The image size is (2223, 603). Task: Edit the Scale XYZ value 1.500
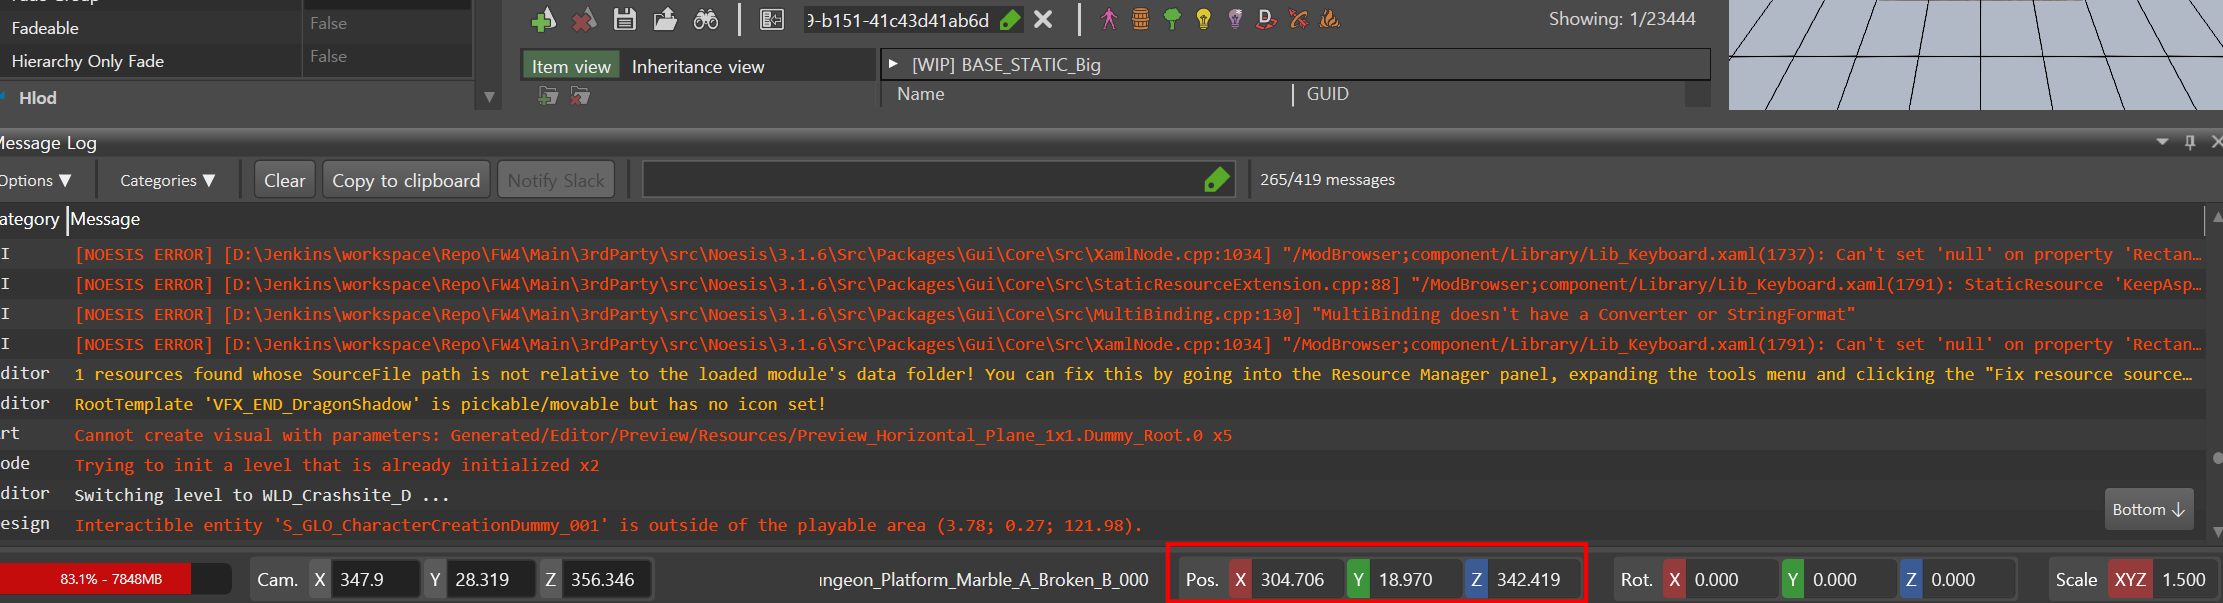[x=2186, y=580]
